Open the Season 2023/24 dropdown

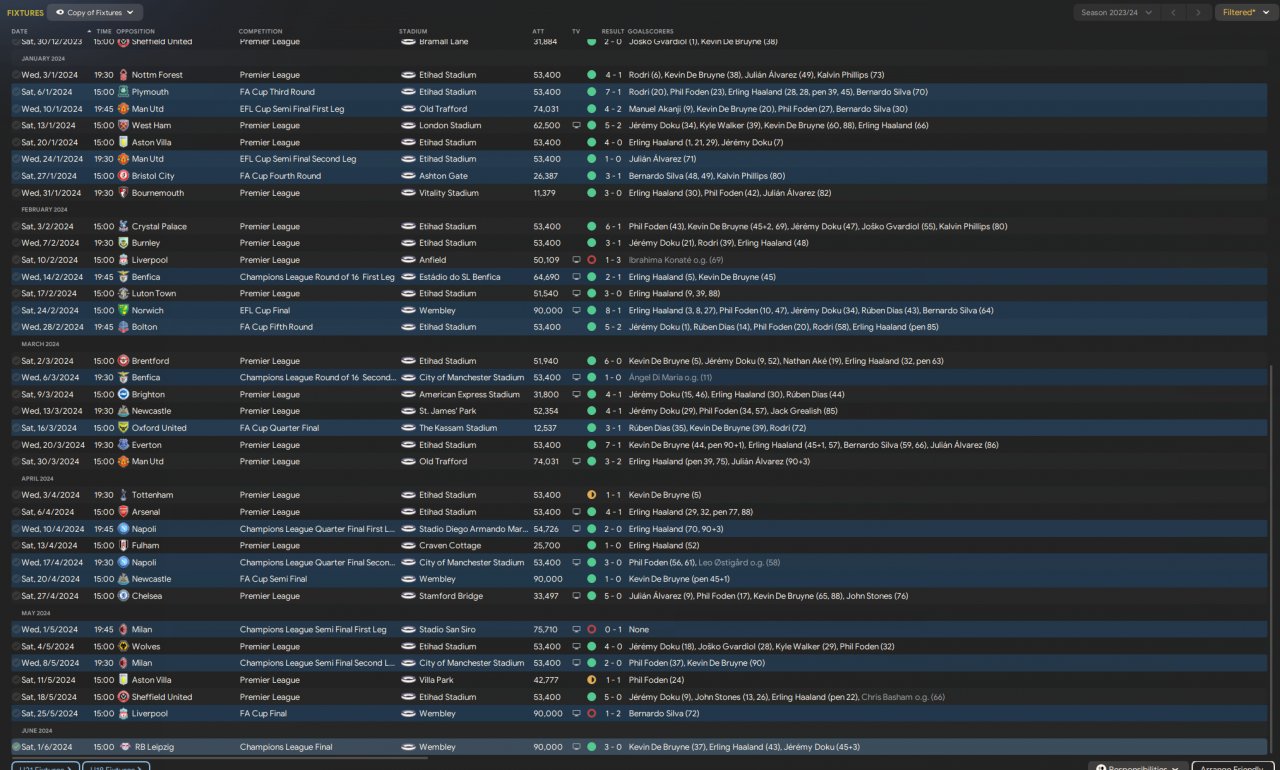[1116, 12]
